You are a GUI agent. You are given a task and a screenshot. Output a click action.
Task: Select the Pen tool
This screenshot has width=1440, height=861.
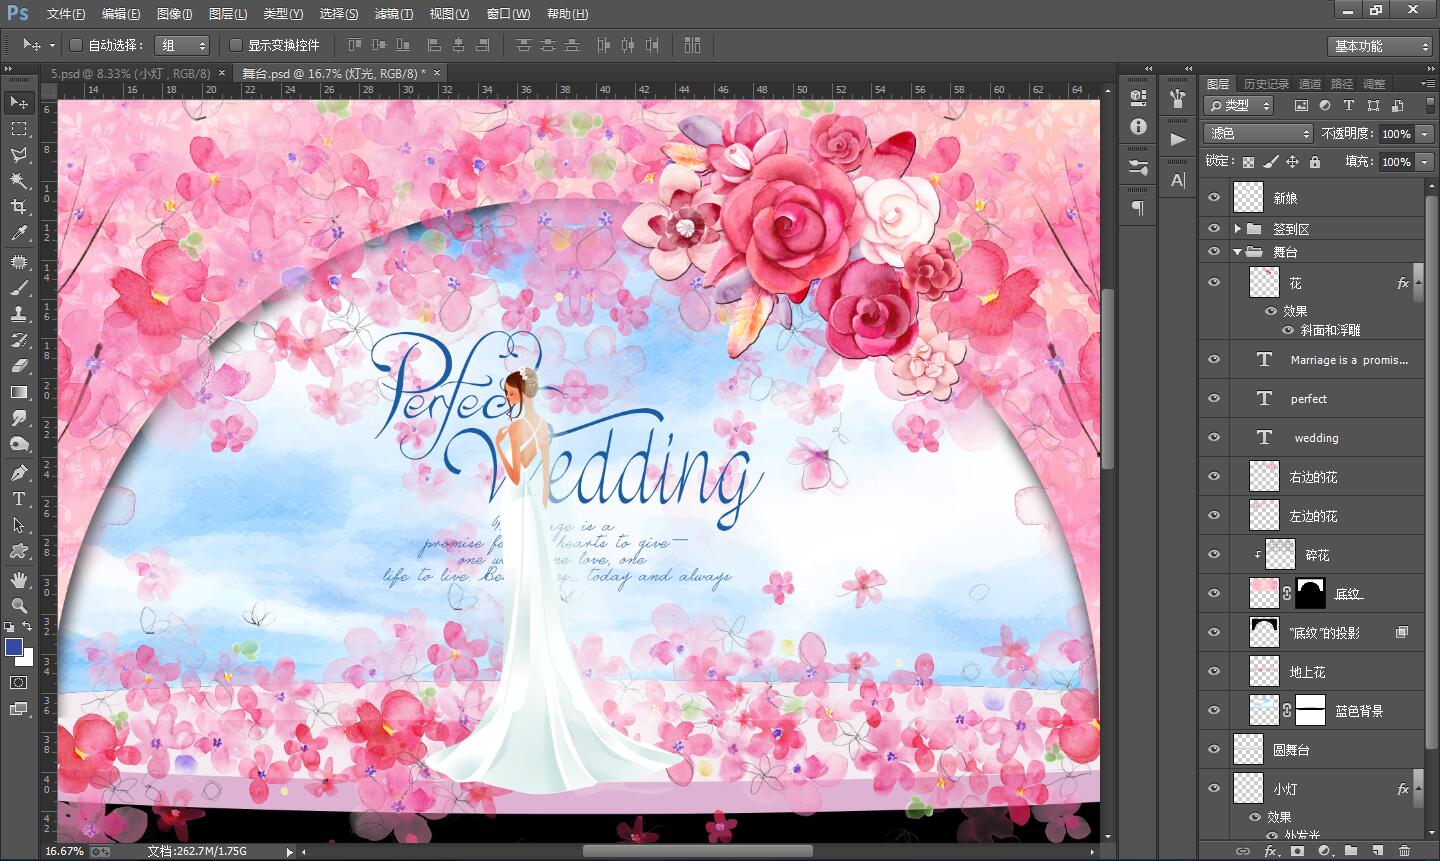pos(18,472)
